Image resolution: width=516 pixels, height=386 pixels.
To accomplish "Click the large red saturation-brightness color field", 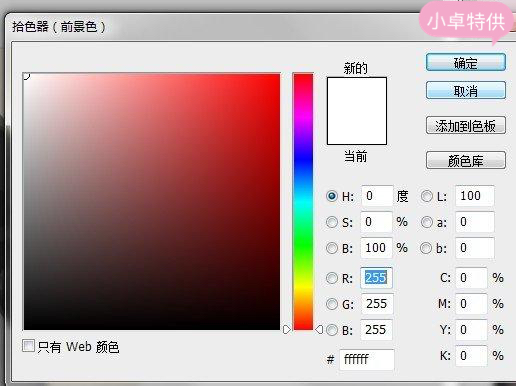I will (x=152, y=202).
